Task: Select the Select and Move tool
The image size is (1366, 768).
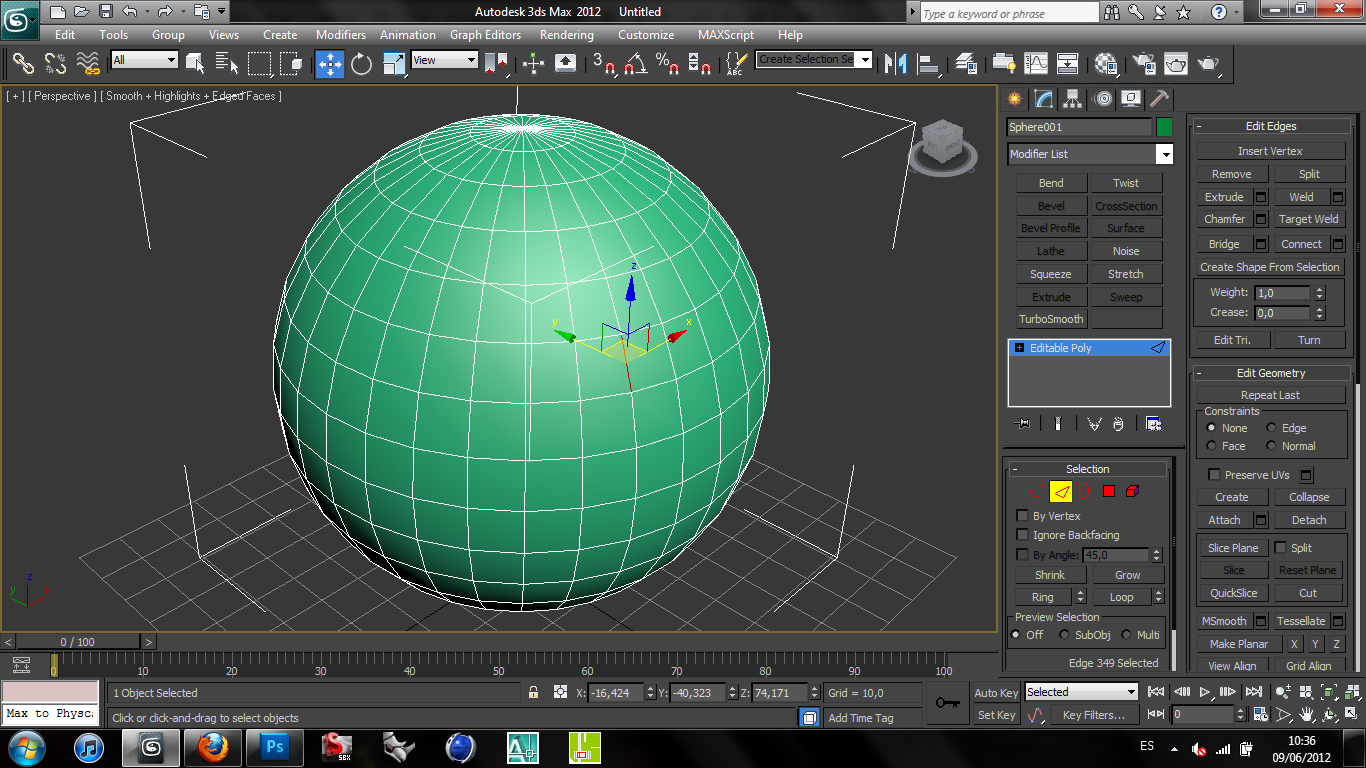Action: pyautogui.click(x=329, y=64)
